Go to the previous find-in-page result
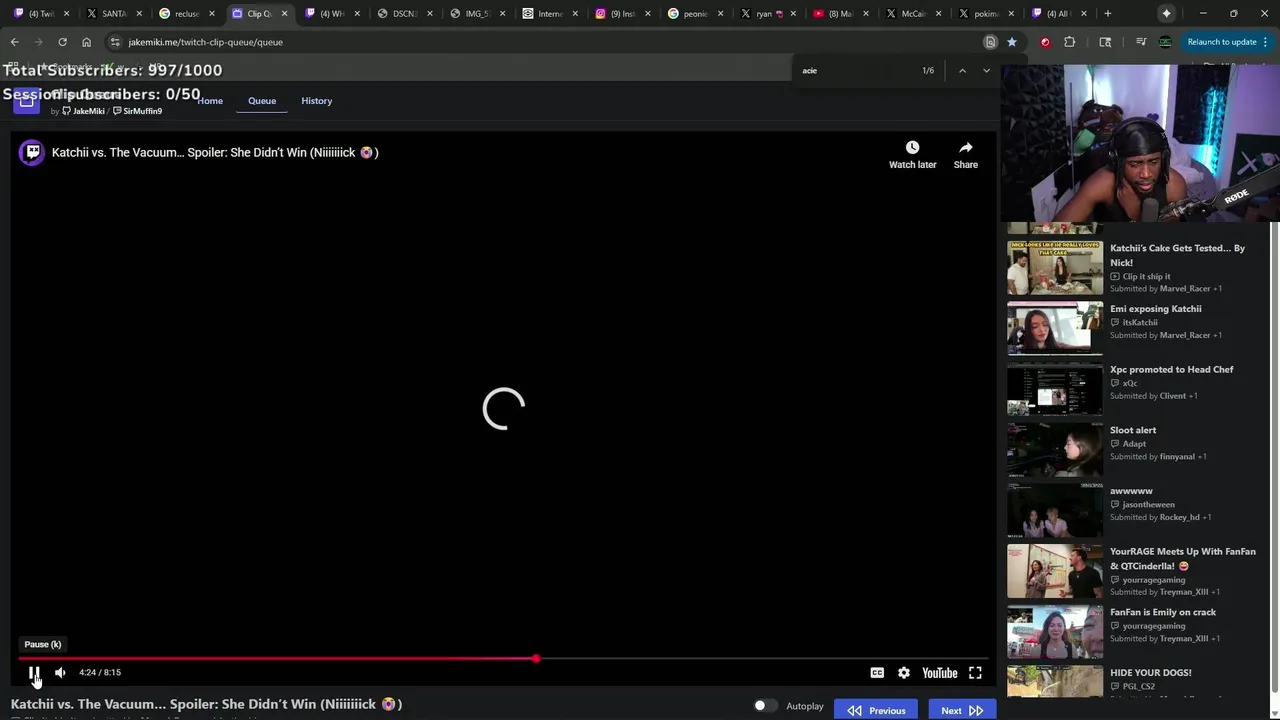Image resolution: width=1280 pixels, height=720 pixels. coord(962,70)
